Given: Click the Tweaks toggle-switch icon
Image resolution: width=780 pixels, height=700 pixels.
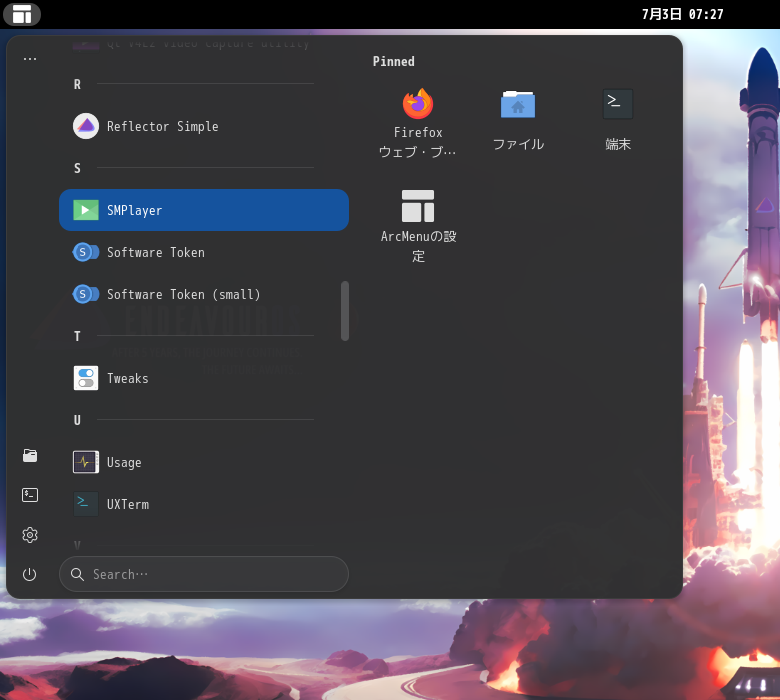Looking at the screenshot, I should pos(86,378).
